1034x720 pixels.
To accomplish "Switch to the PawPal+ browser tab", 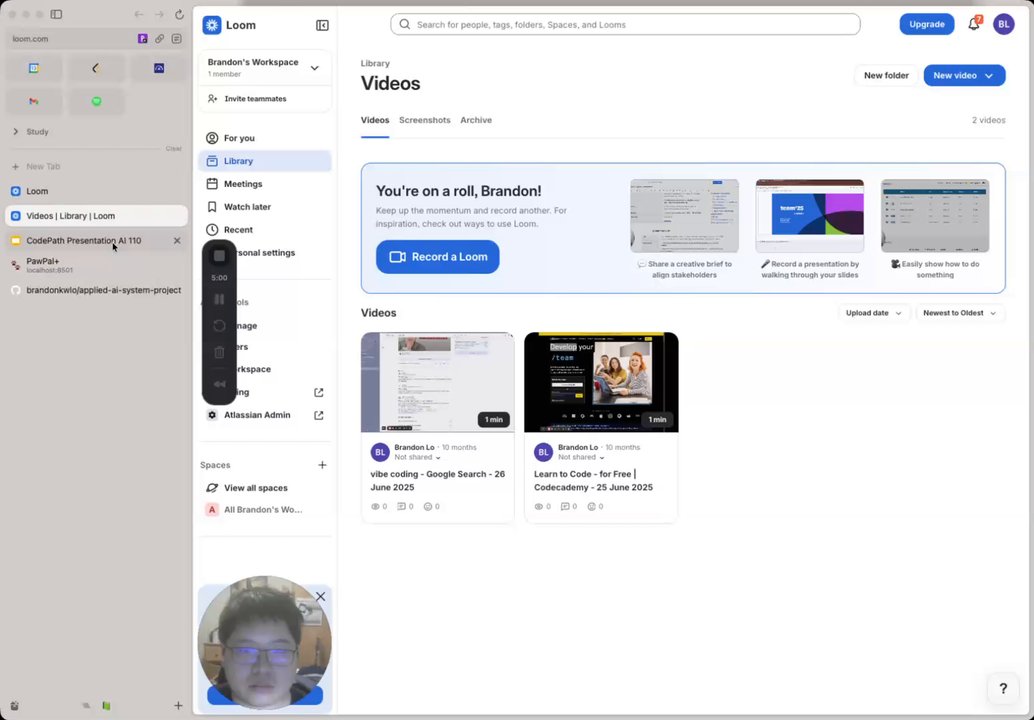I will point(96,265).
